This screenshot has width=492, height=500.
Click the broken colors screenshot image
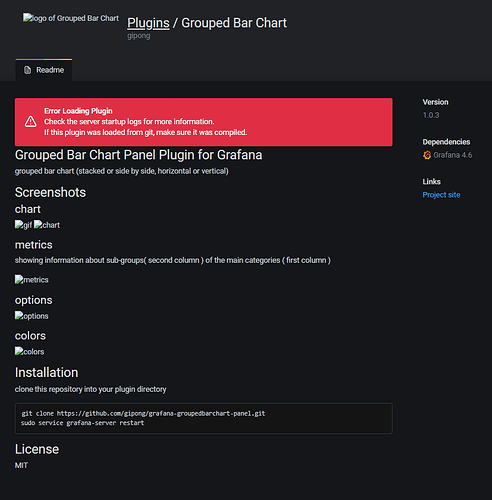[29, 351]
